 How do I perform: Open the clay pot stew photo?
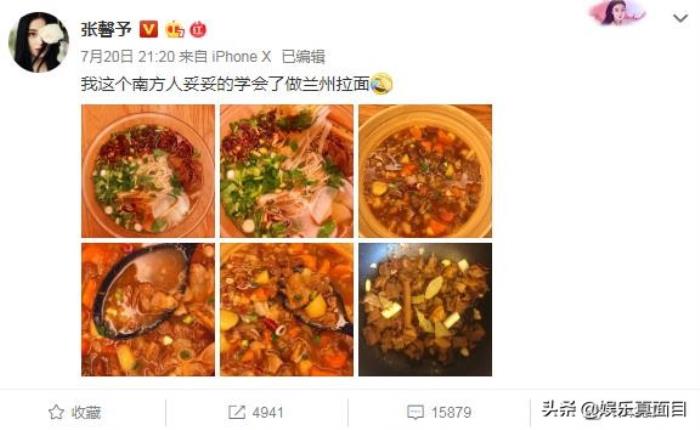(x=425, y=171)
